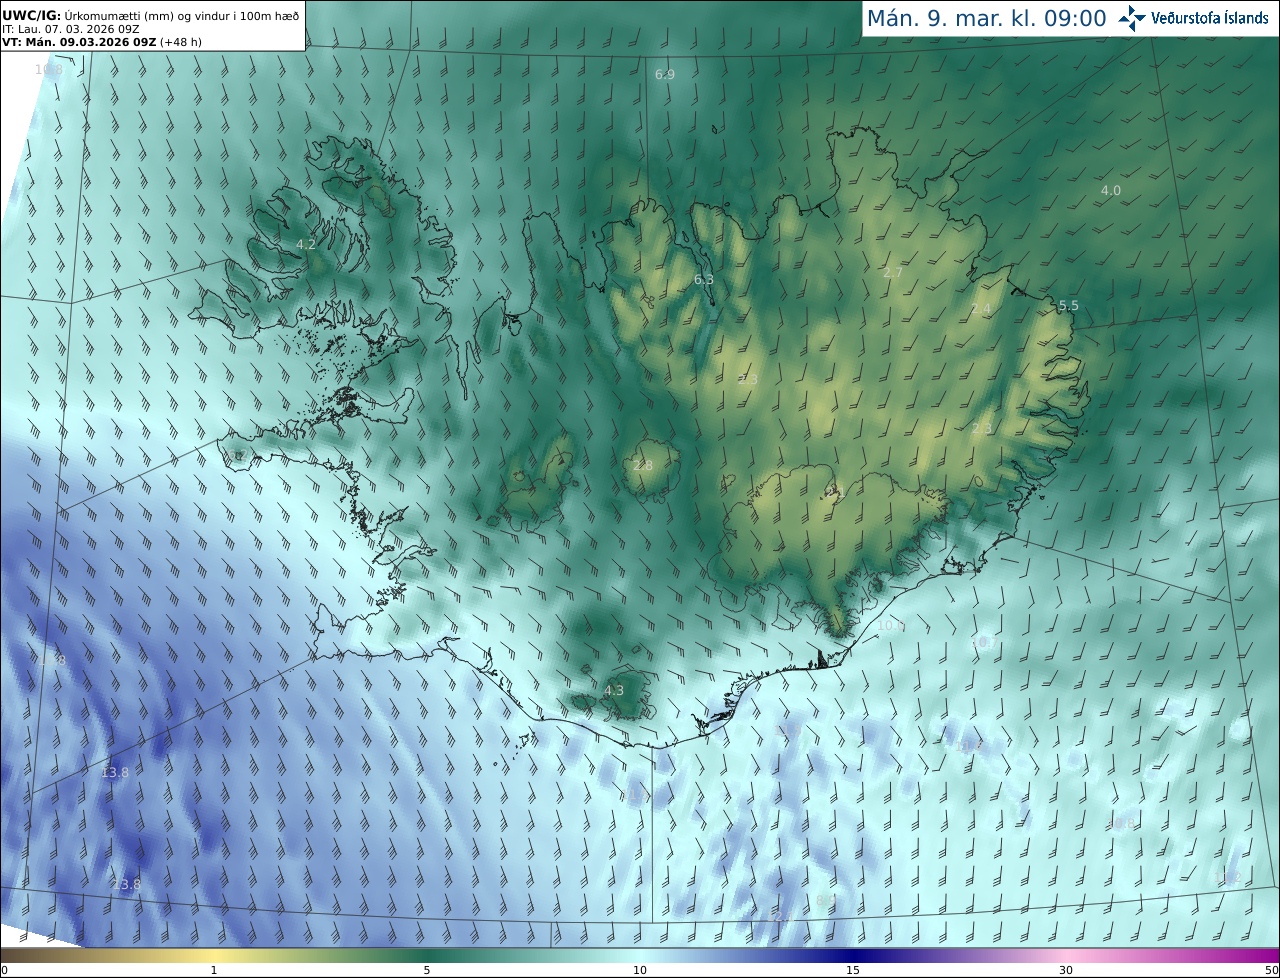Click the 2.8 value on the central glacier
The height and width of the screenshot is (978, 1280).
[643, 465]
